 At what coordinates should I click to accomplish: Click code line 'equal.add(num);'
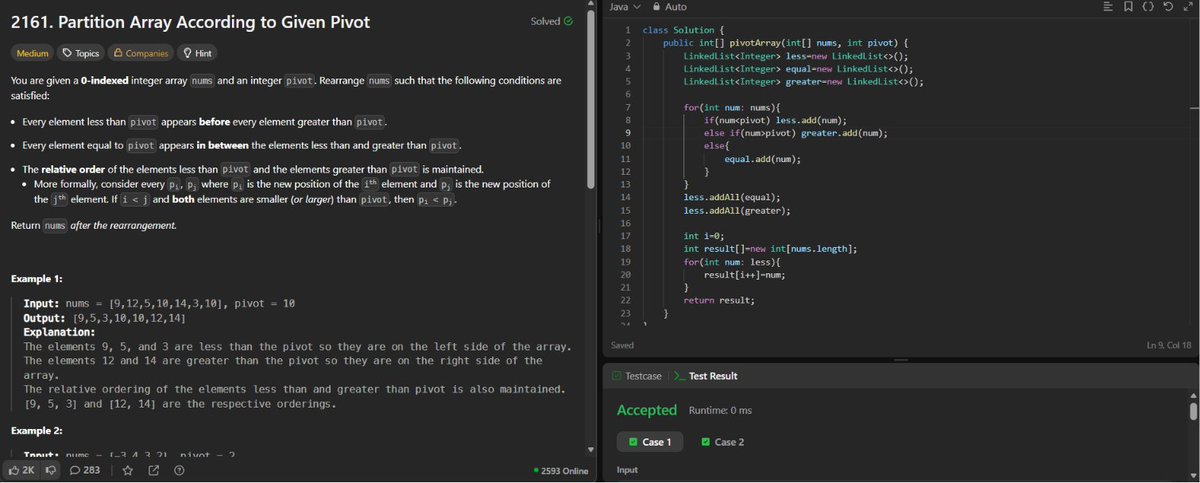[x=762, y=159]
